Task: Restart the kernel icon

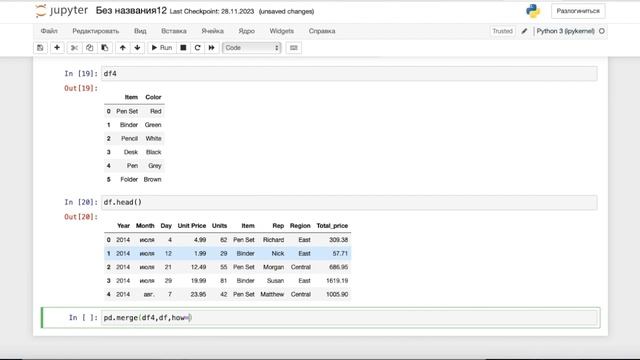Action: pyautogui.click(x=198, y=48)
